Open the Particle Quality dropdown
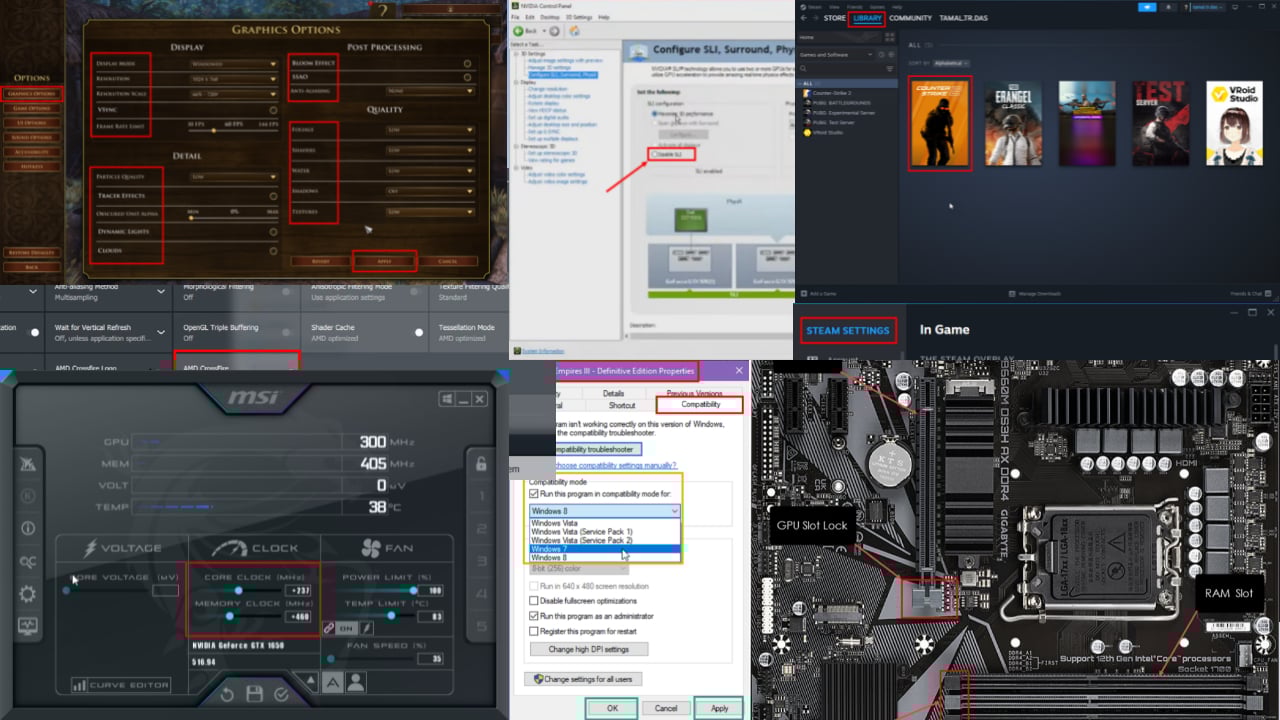Screen dimensions: 1280x720 pos(233,177)
